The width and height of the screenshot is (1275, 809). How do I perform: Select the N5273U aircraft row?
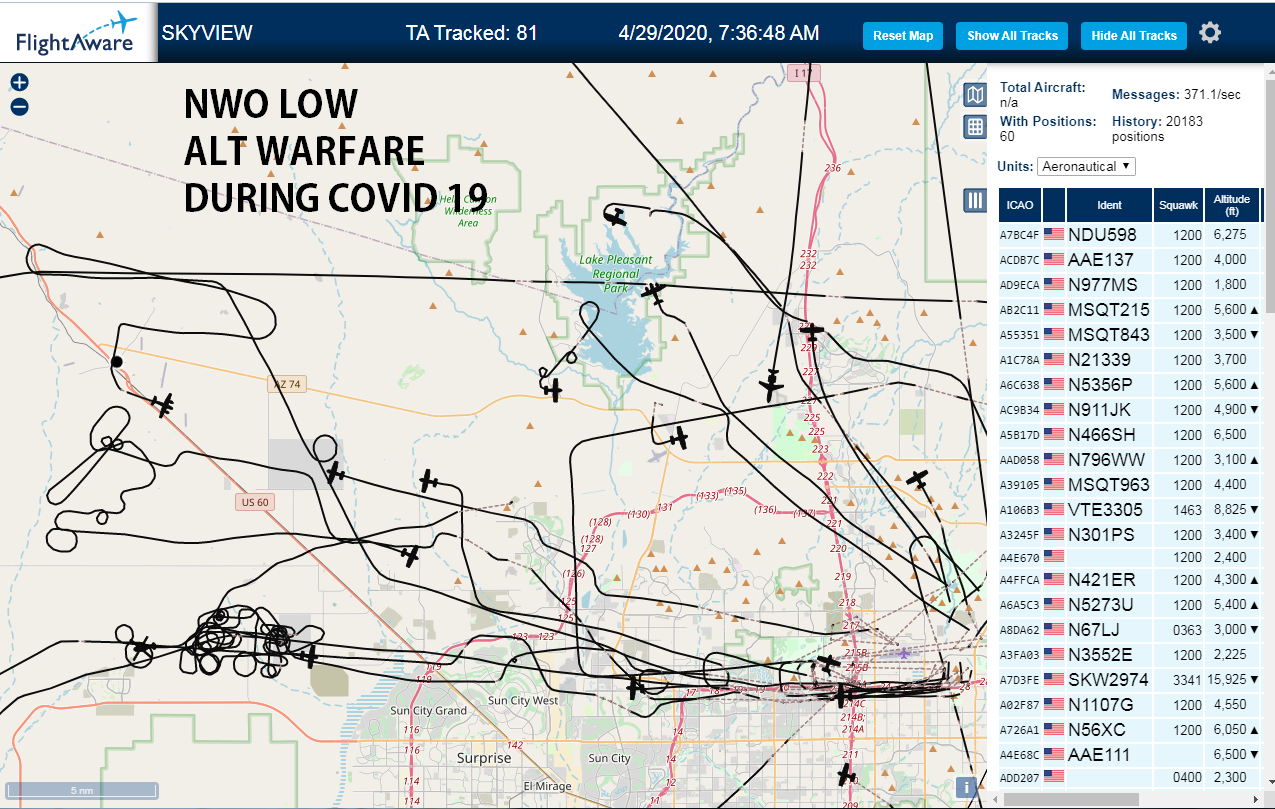(x=1130, y=605)
